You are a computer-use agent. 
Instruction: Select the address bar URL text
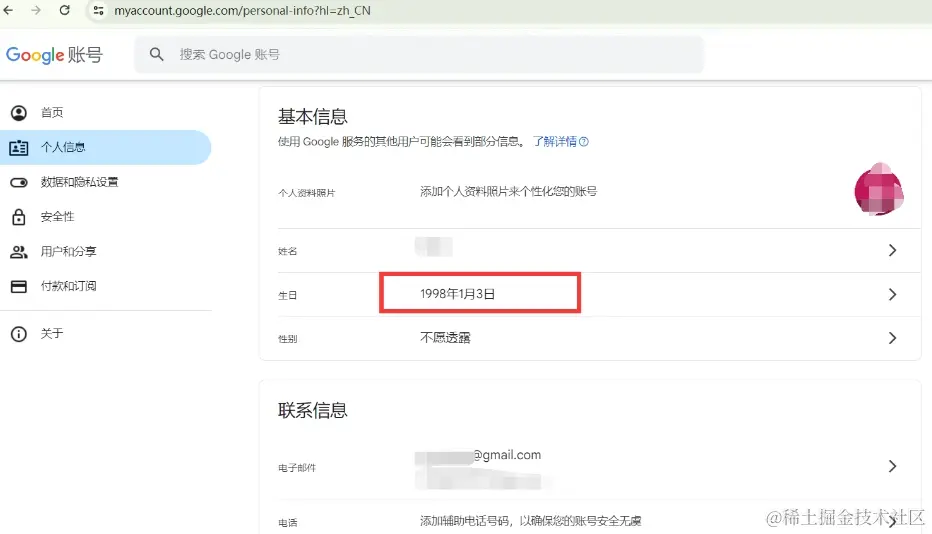pyautogui.click(x=243, y=11)
